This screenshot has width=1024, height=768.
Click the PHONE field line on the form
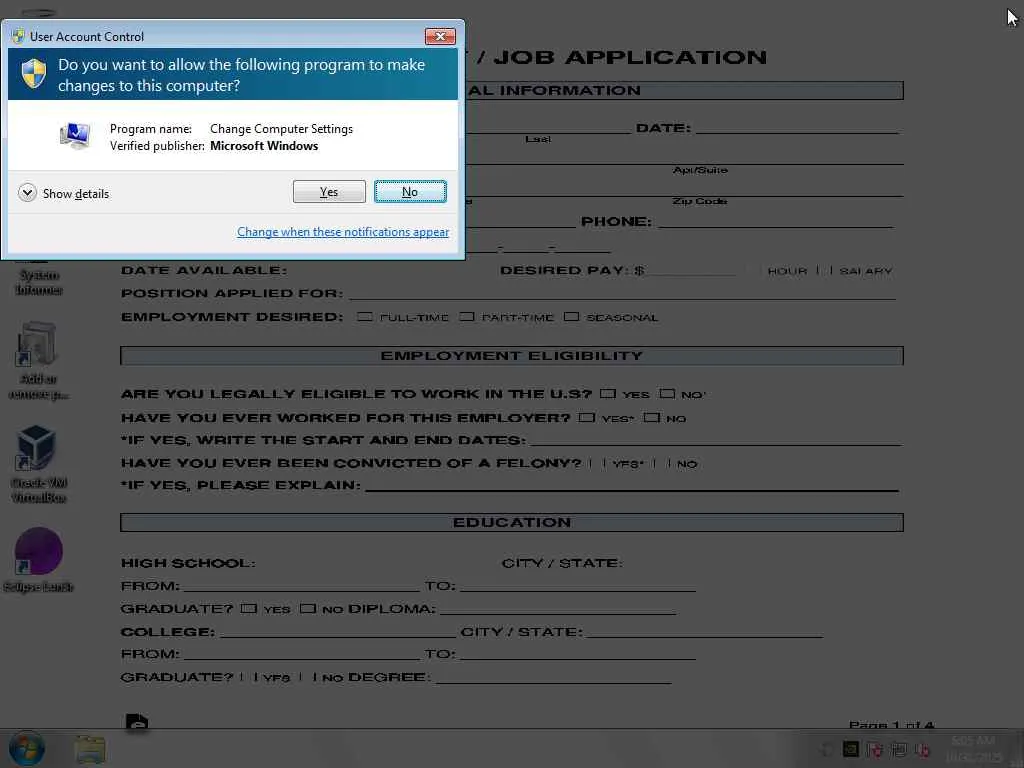point(775,221)
